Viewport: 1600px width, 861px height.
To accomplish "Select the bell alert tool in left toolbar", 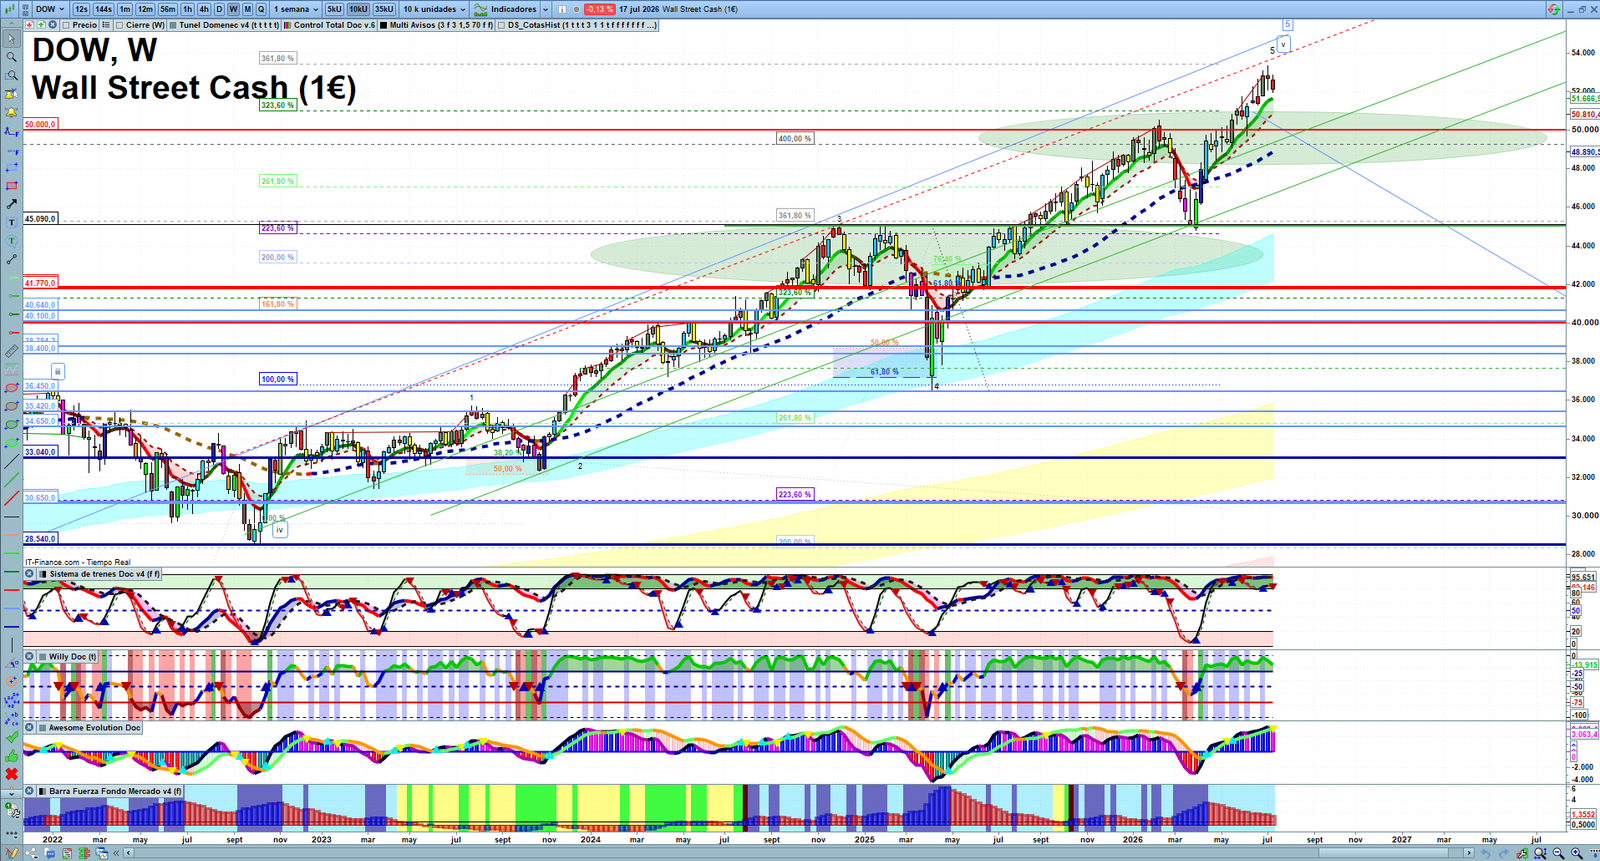I will pos(11,112).
